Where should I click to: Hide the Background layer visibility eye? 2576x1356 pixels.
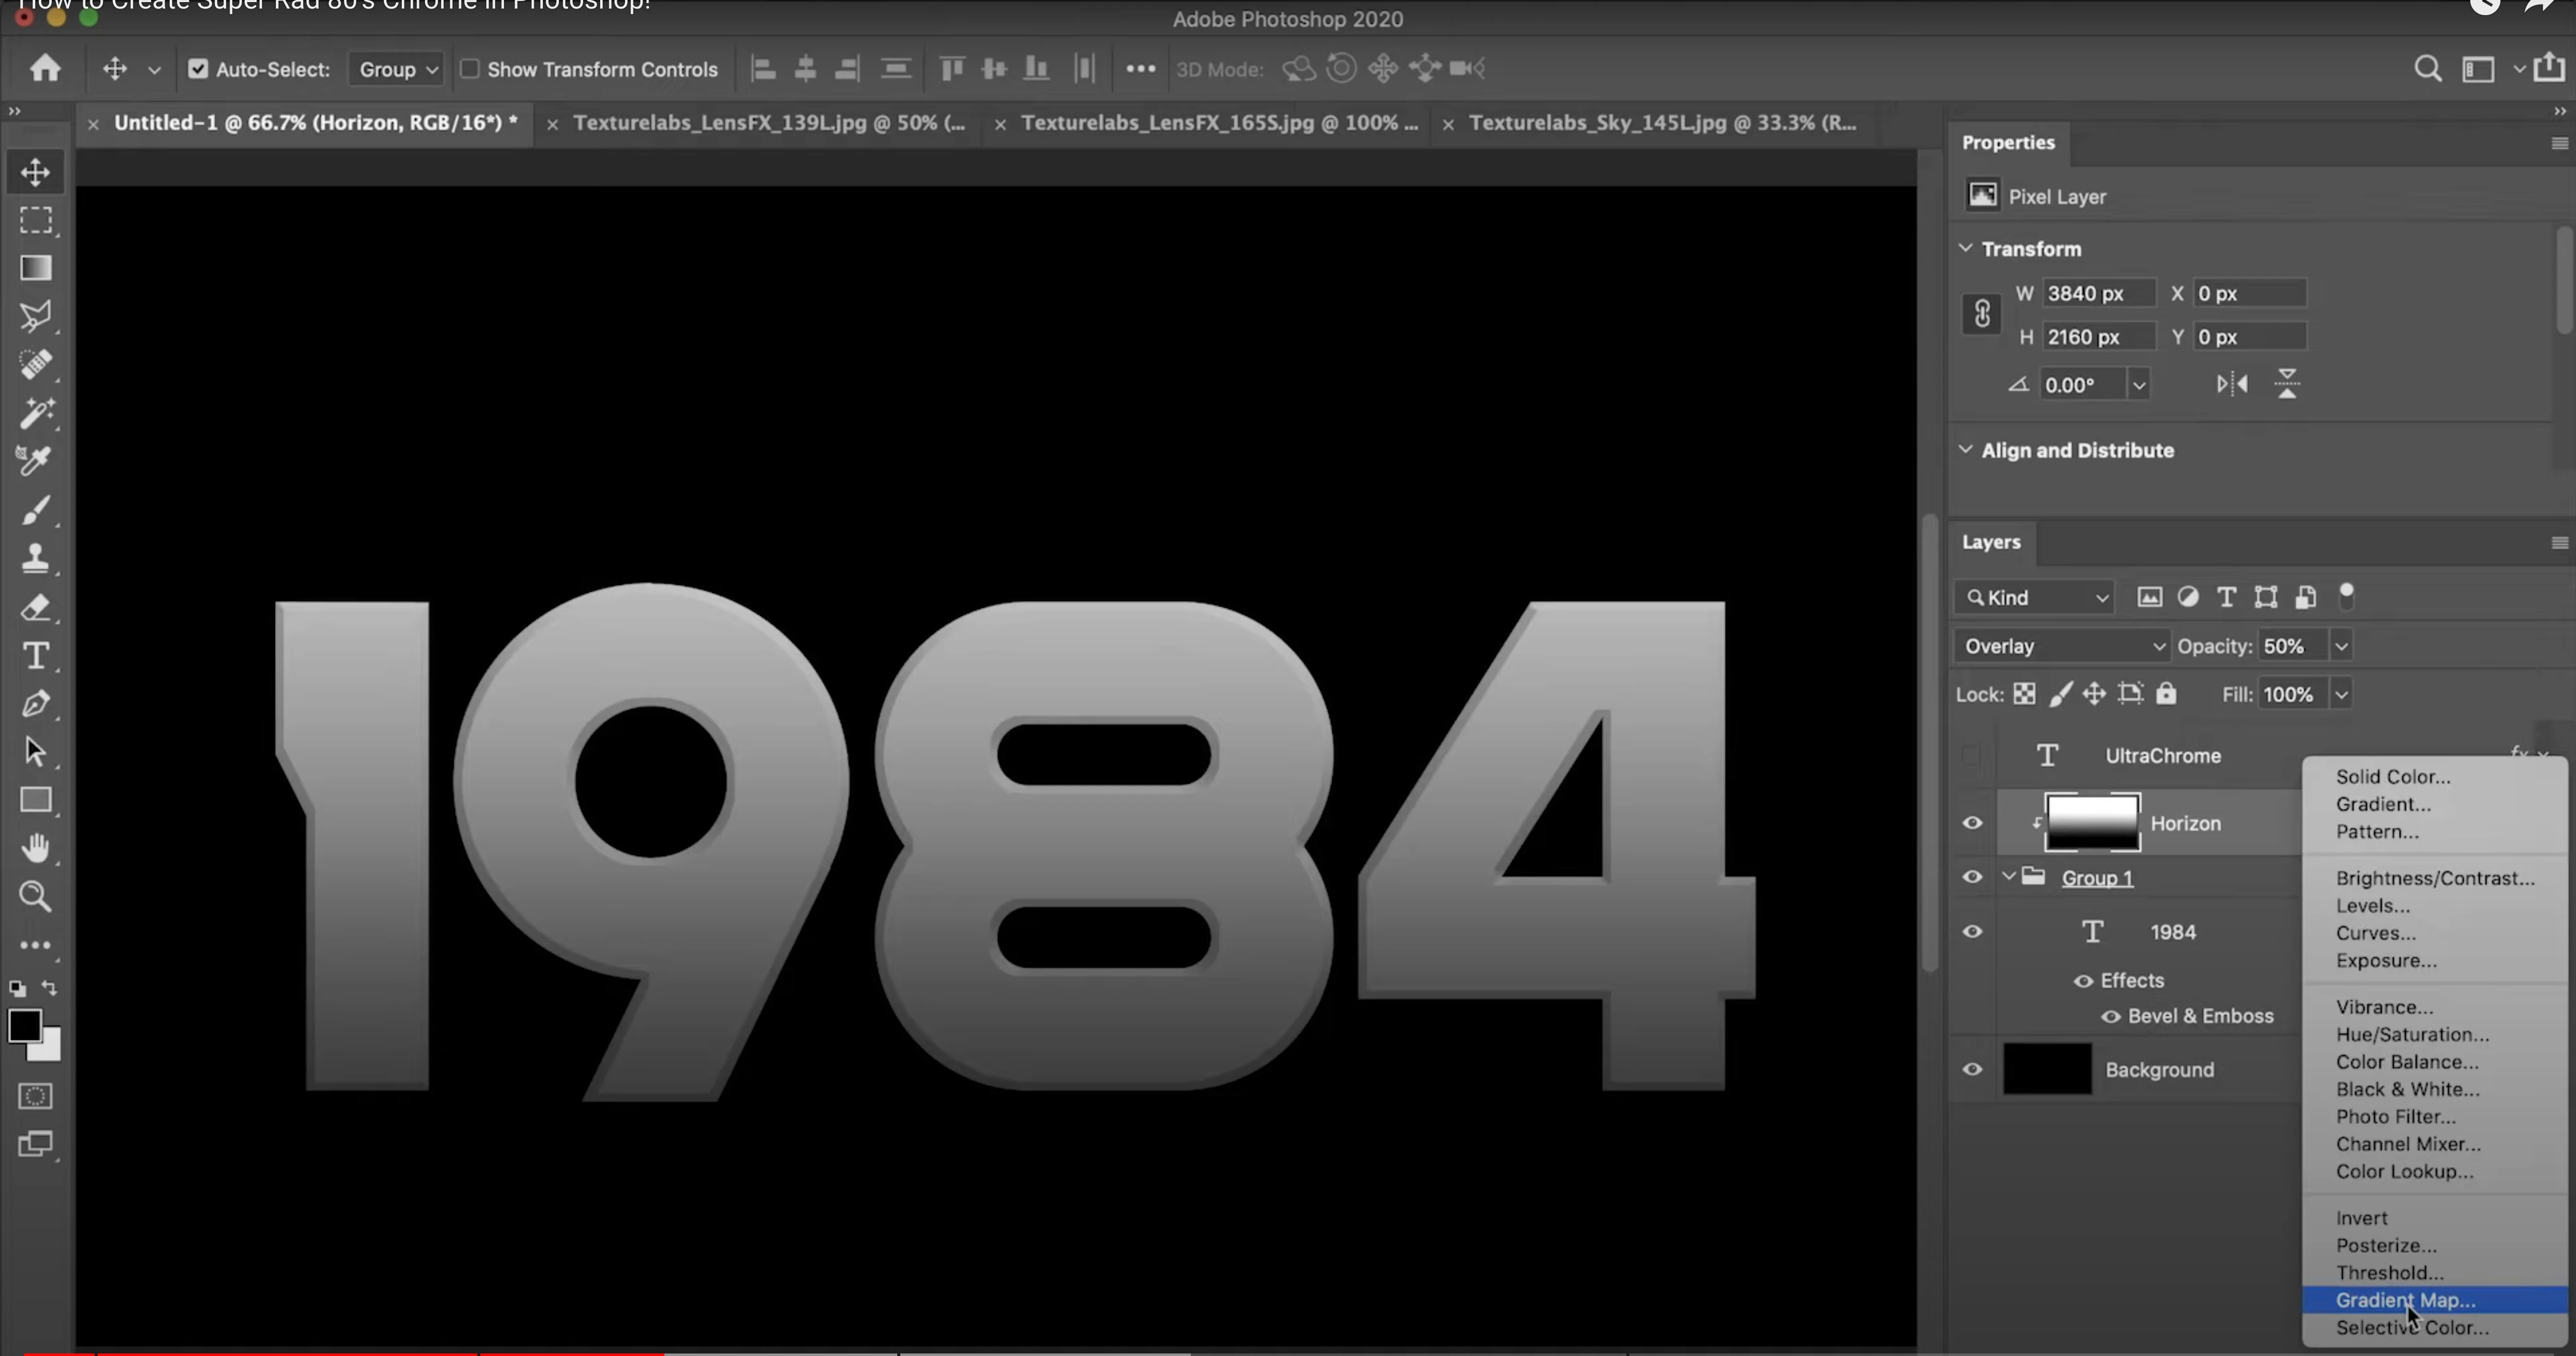tap(1972, 1069)
